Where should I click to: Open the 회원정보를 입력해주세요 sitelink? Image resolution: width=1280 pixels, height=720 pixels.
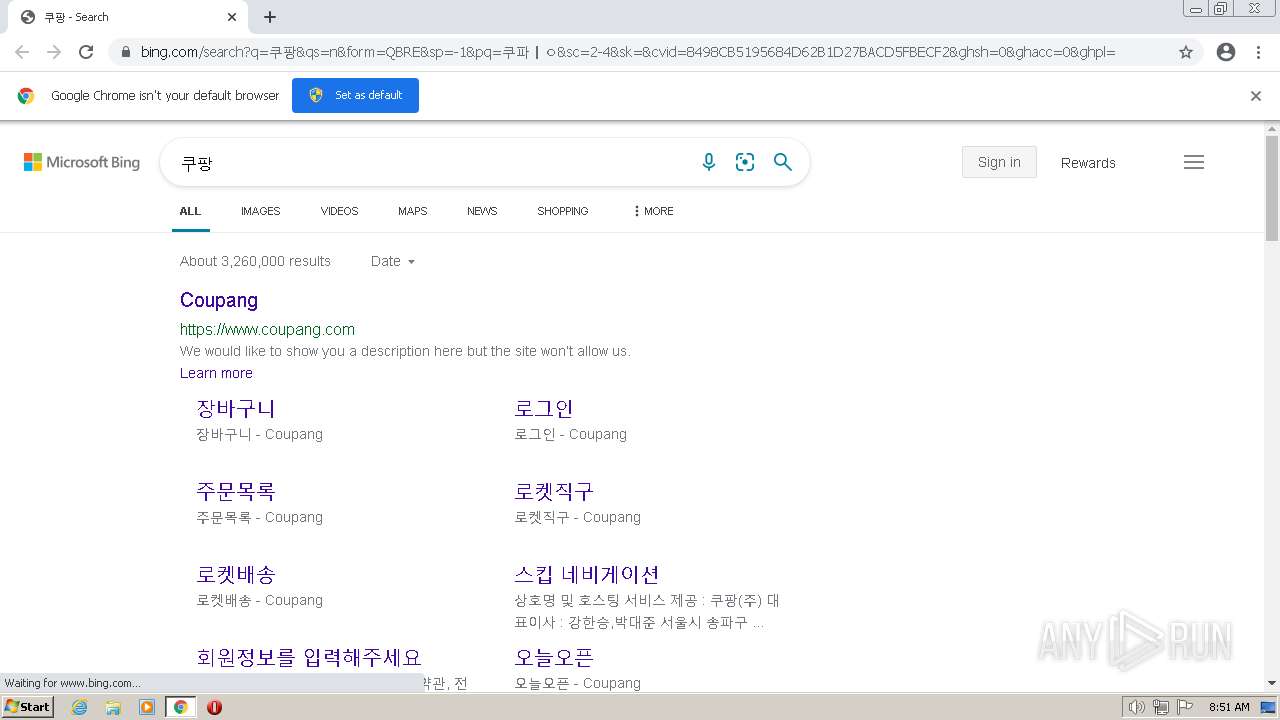308,657
